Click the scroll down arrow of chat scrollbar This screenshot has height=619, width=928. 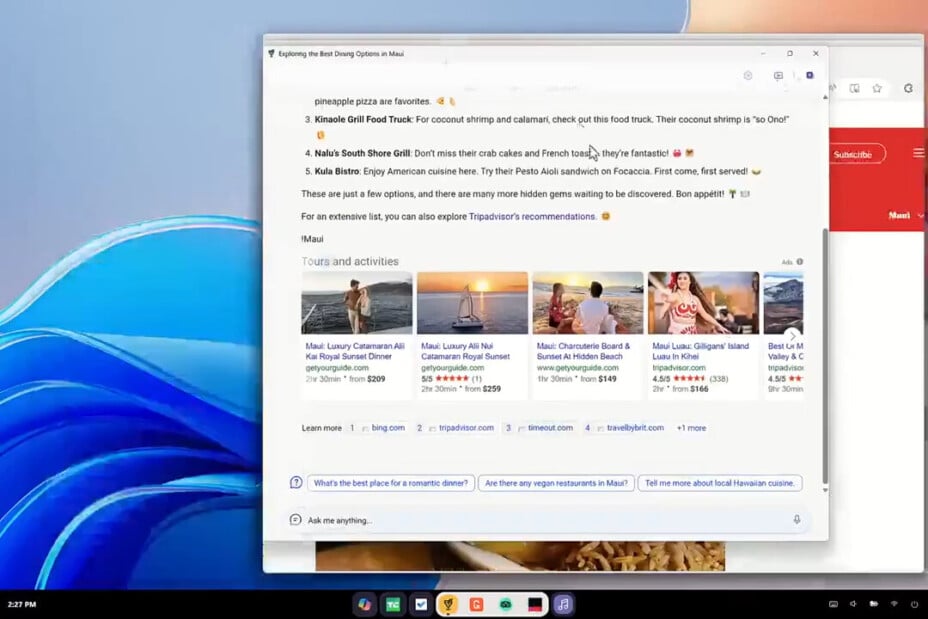coord(825,491)
